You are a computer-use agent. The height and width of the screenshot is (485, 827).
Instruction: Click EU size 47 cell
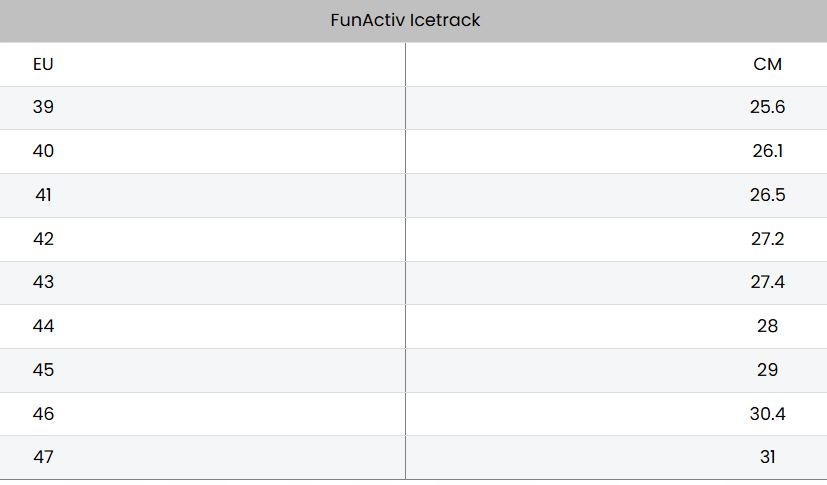pyautogui.click(x=43, y=457)
